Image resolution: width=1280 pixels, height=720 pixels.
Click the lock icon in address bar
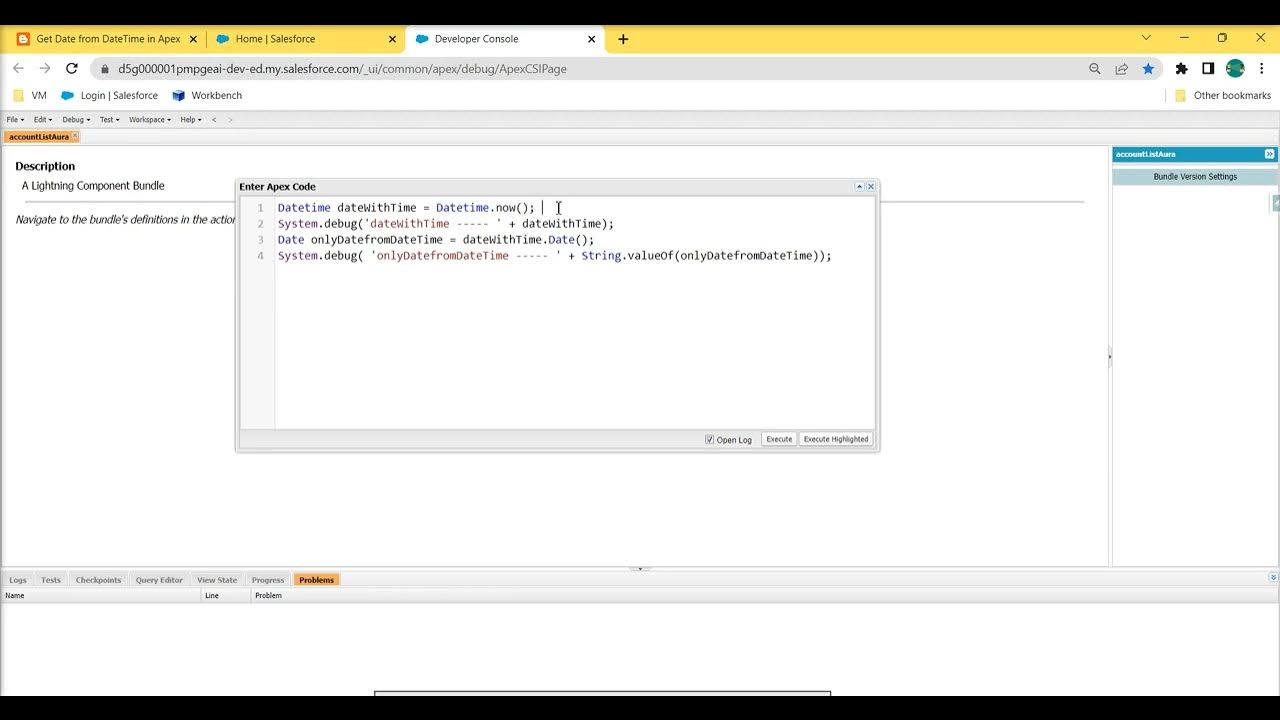pyautogui.click(x=105, y=69)
